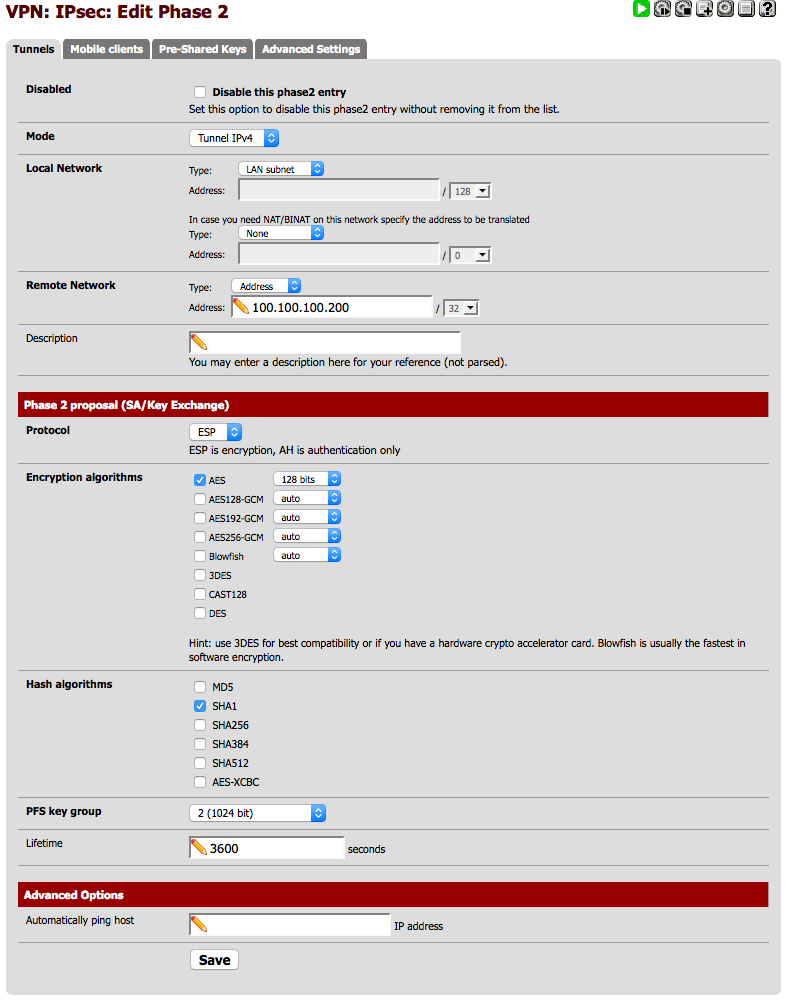The height and width of the screenshot is (1005, 789).
Task: Open AES192-GCM auto key length dropdown
Action: [x=307, y=517]
